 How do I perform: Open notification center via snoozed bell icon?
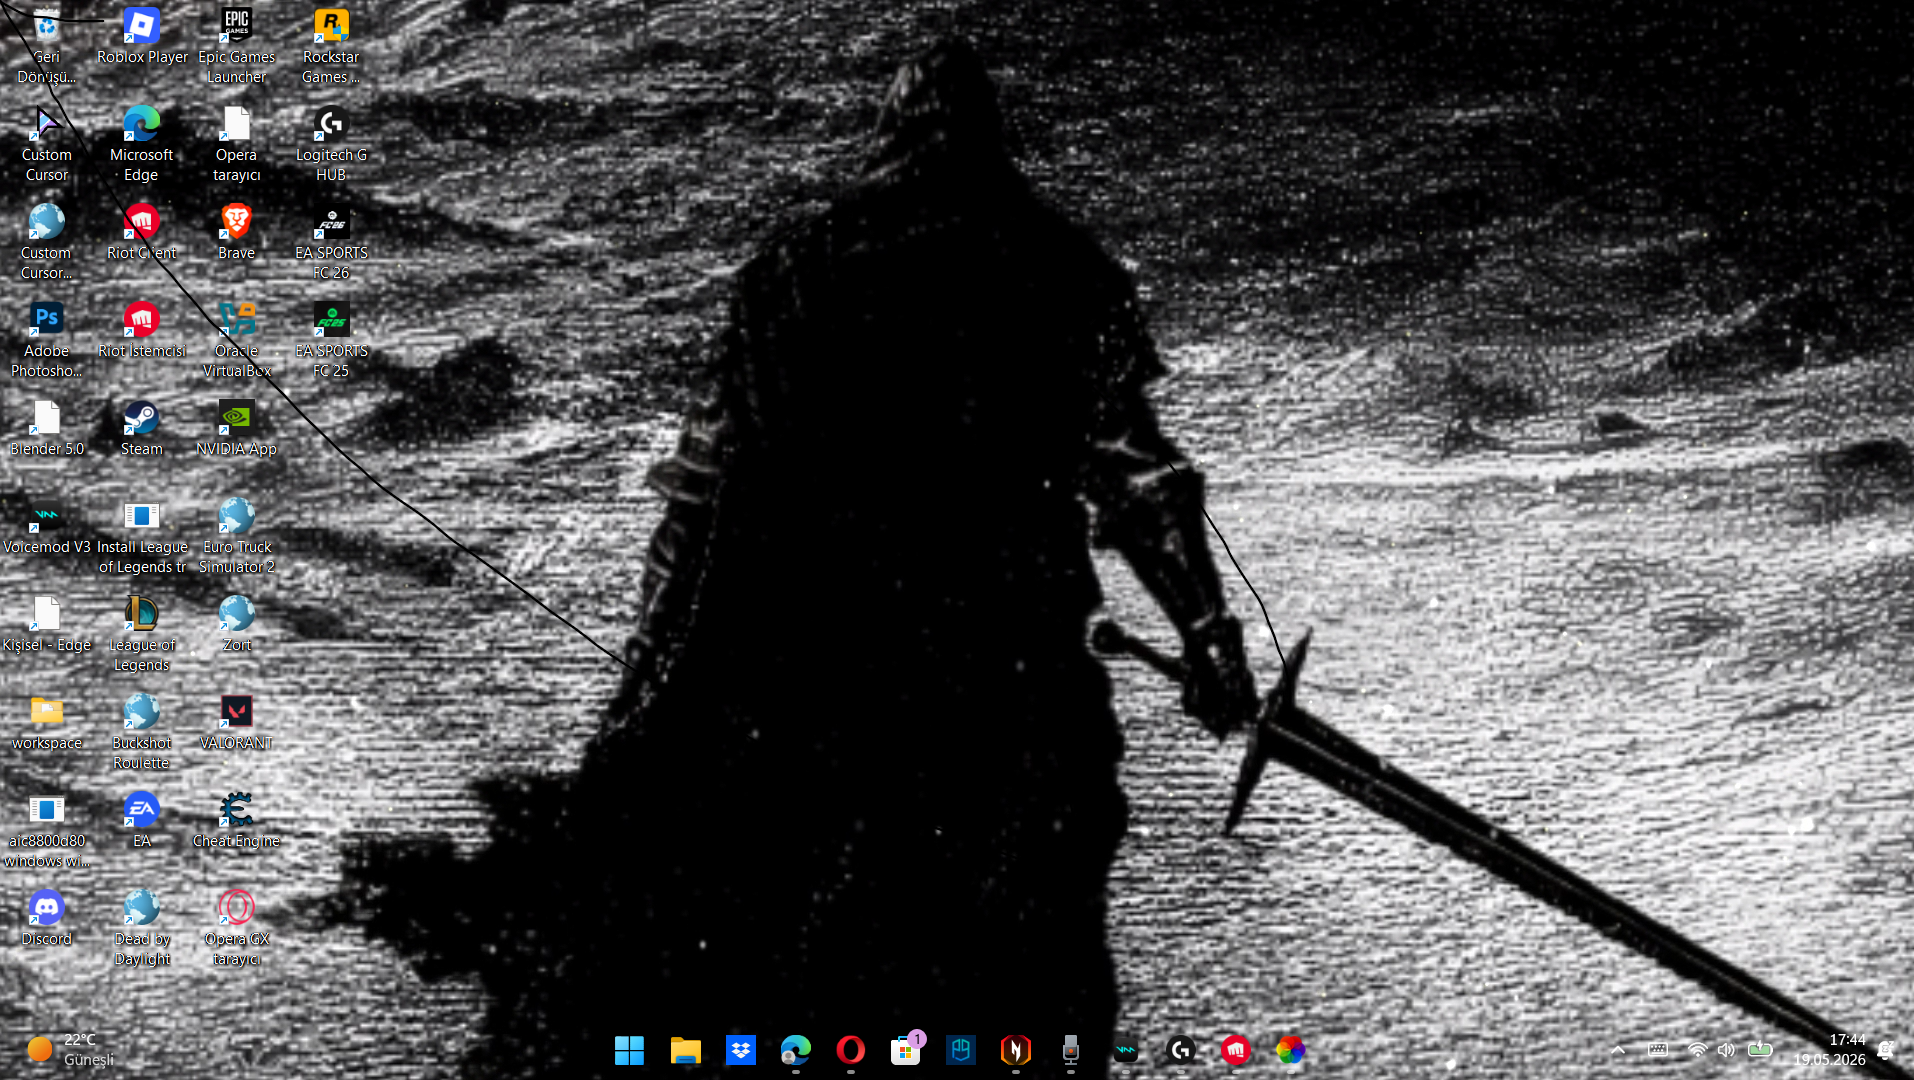pyautogui.click(x=1886, y=1050)
